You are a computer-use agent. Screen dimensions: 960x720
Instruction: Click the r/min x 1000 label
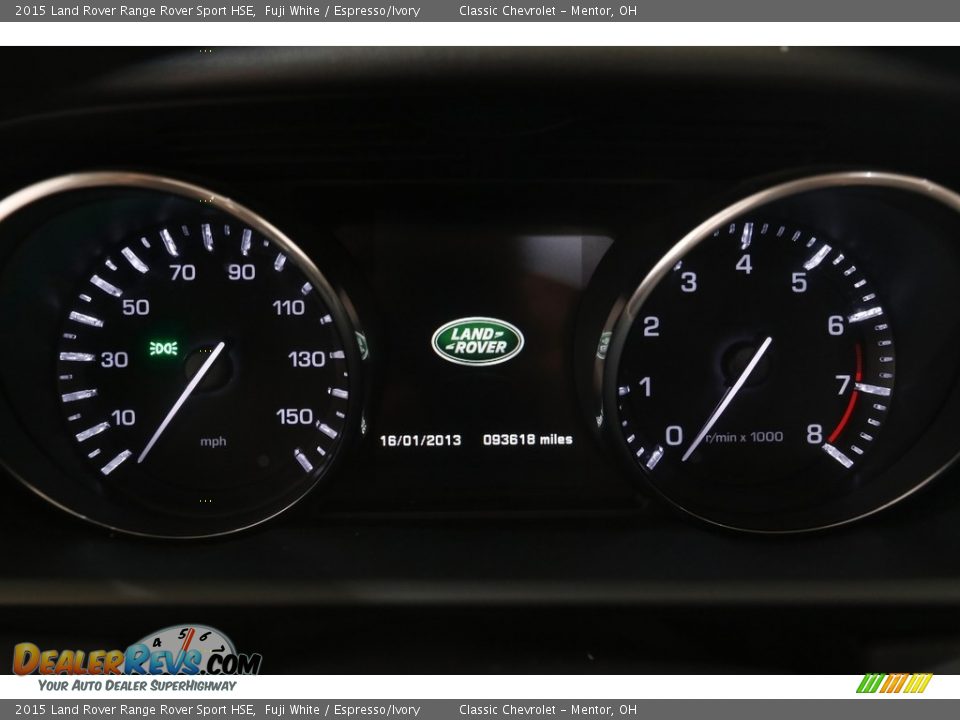click(x=744, y=437)
